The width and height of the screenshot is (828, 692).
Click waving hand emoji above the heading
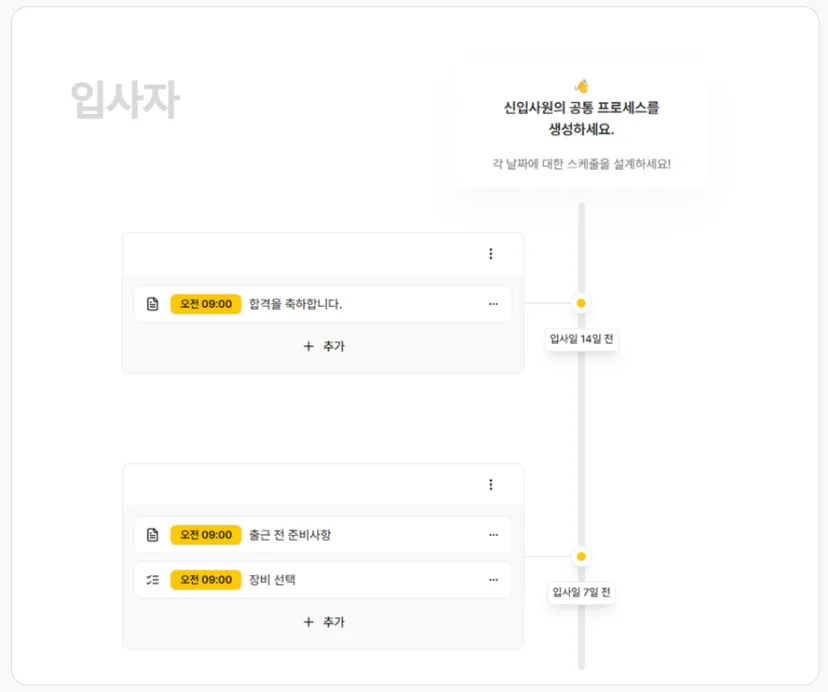point(581,86)
